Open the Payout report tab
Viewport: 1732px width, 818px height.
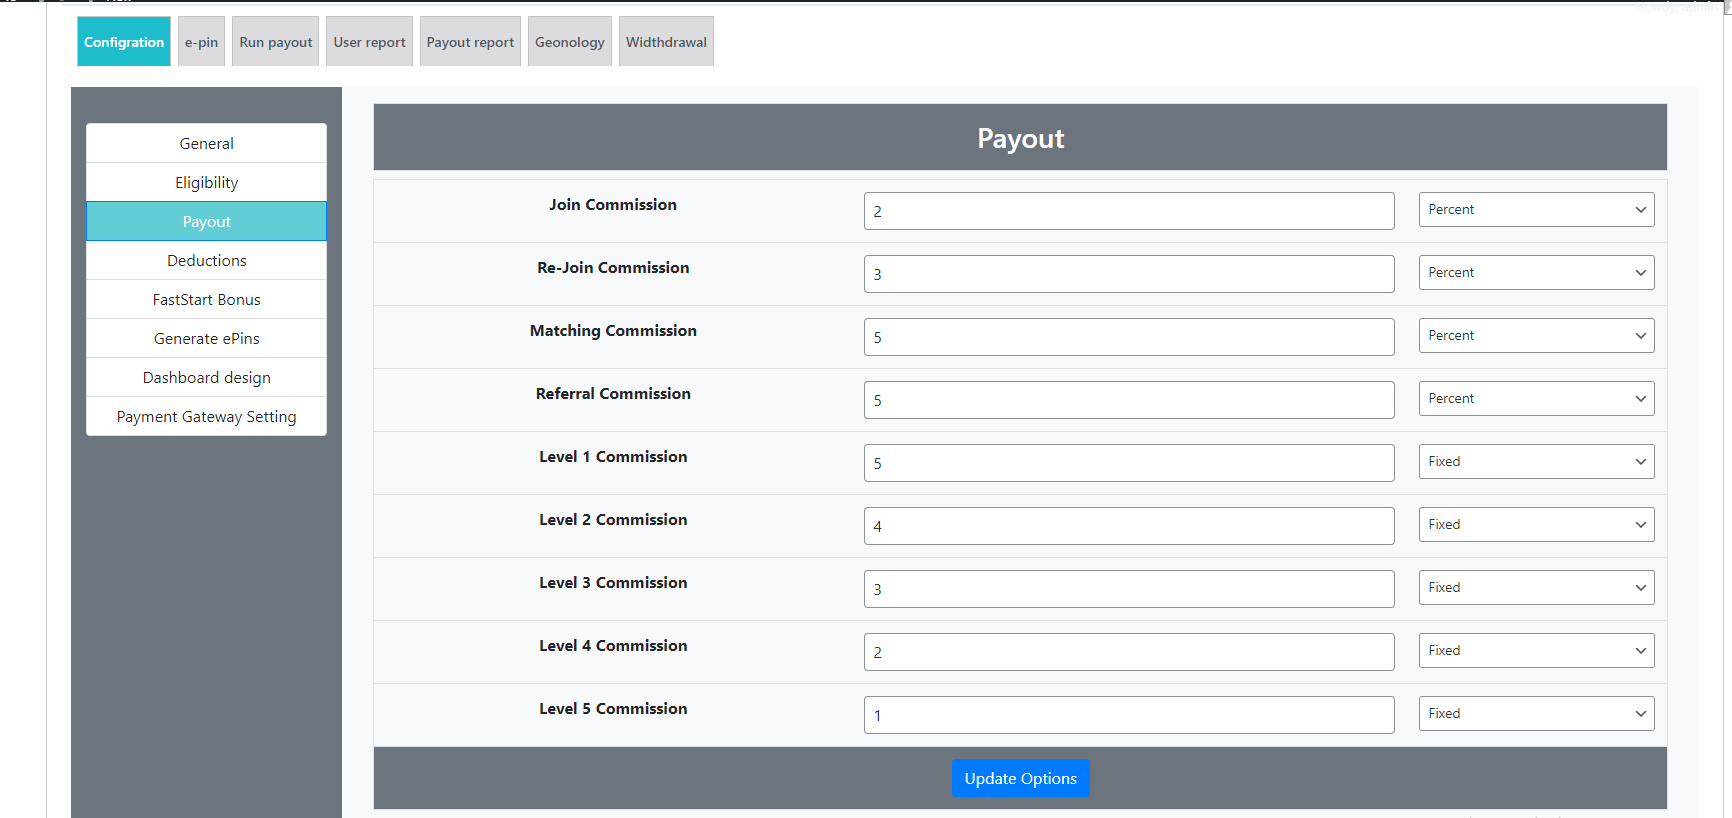(x=470, y=42)
